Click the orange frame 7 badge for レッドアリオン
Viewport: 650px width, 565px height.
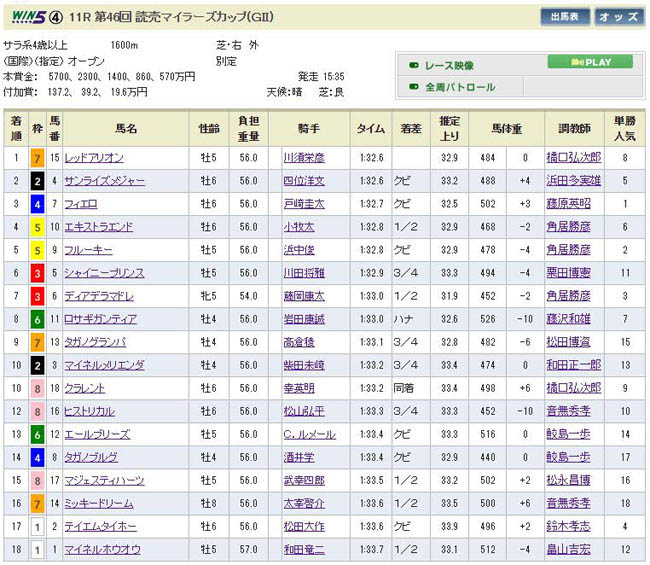(37, 158)
